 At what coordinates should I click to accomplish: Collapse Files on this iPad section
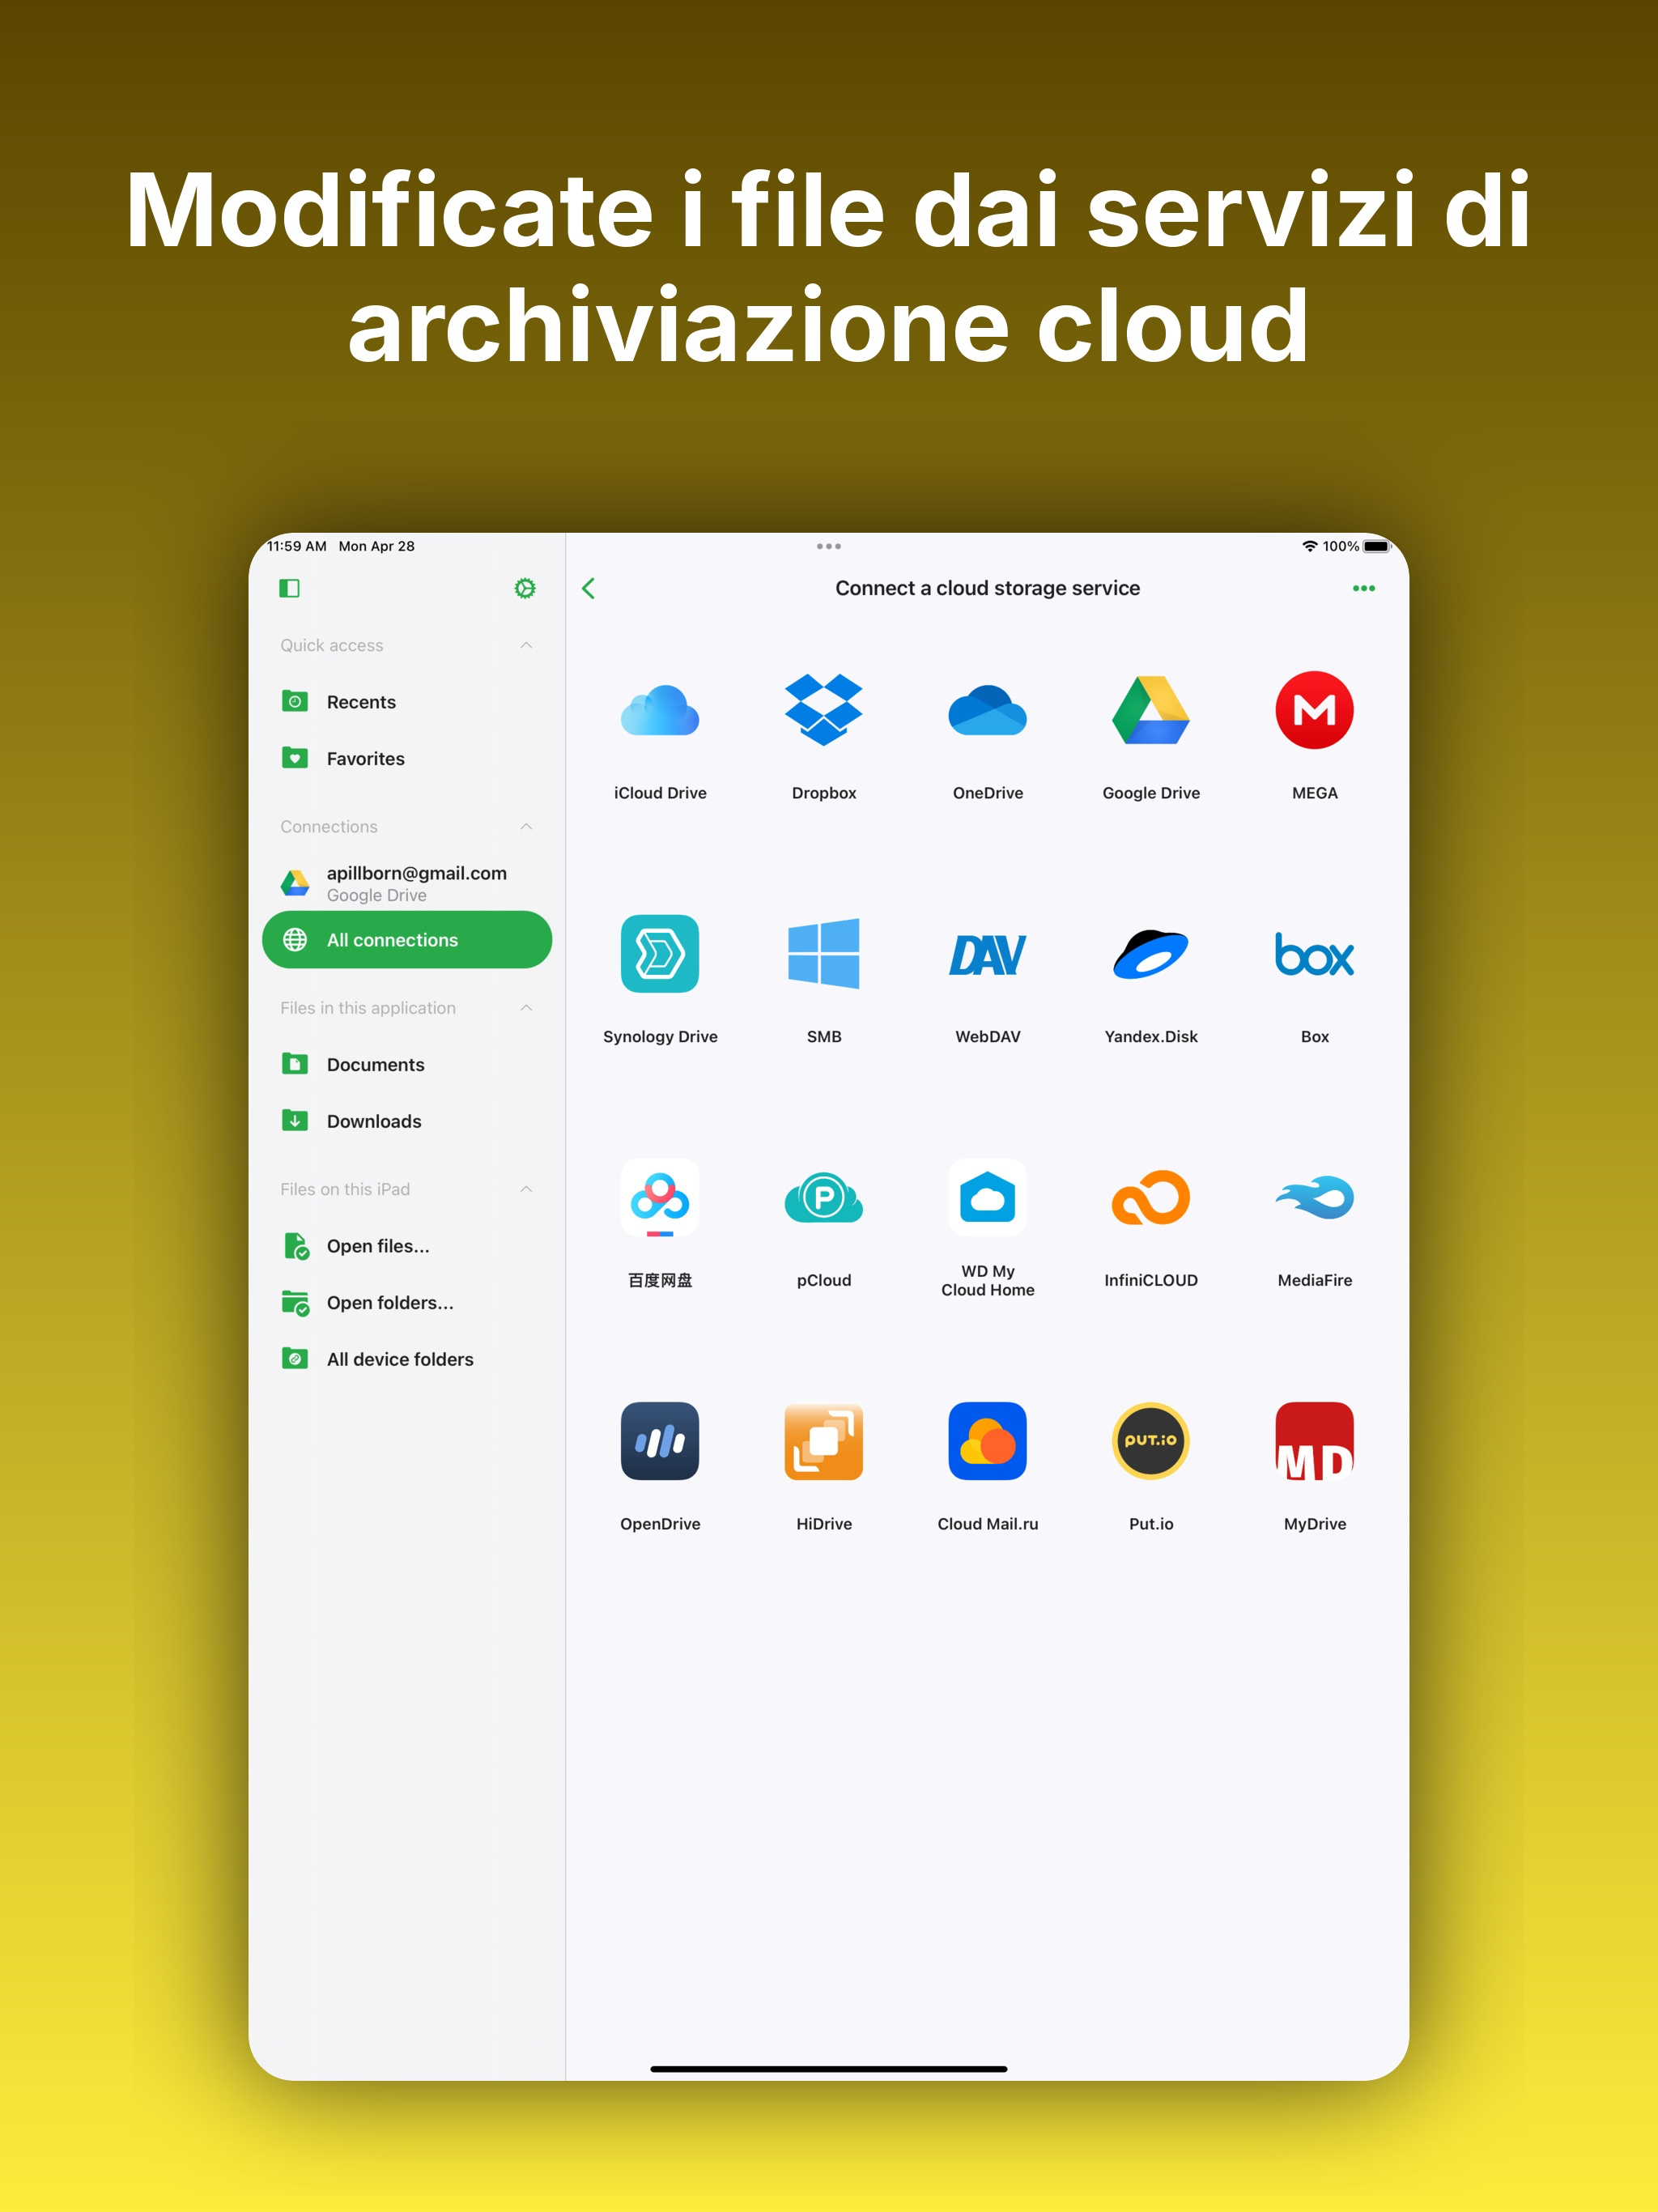pos(526,1189)
